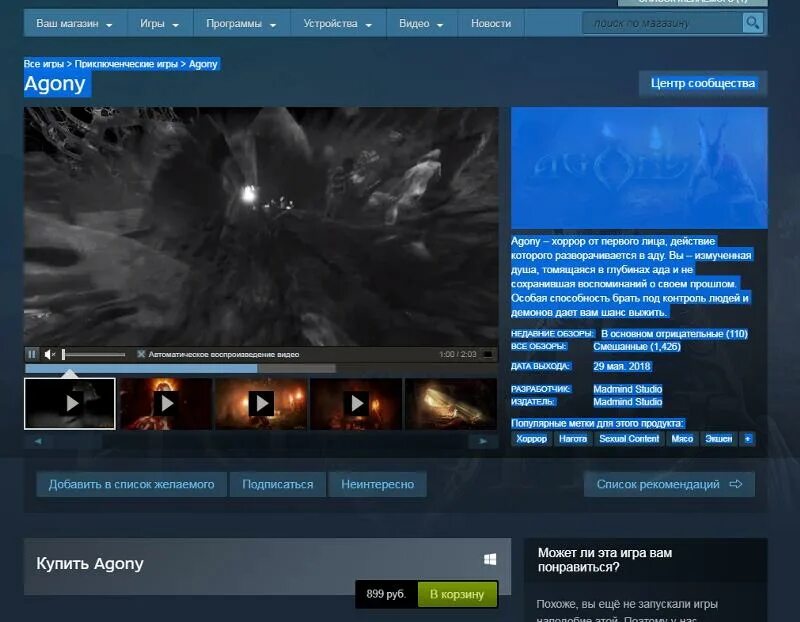Play the third trailer thumbnail
Screen dimensions: 800x622
pos(261,404)
